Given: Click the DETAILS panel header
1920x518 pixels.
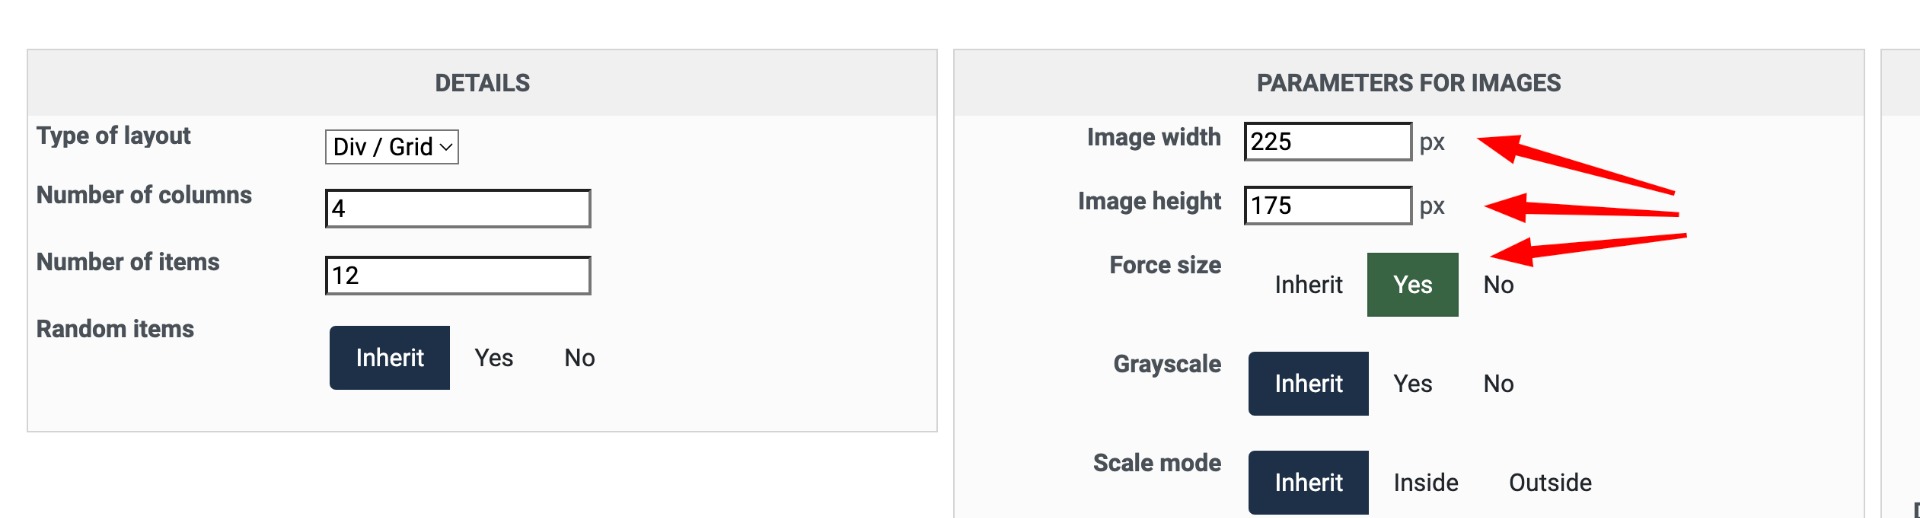Looking at the screenshot, I should (482, 83).
